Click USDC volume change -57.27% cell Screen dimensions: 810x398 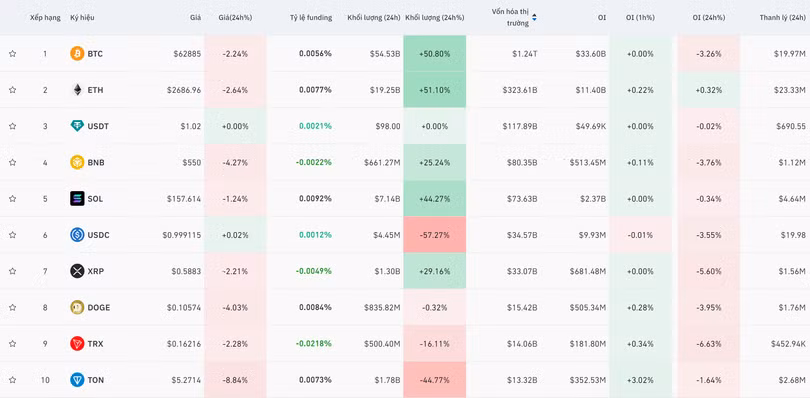click(x=434, y=235)
